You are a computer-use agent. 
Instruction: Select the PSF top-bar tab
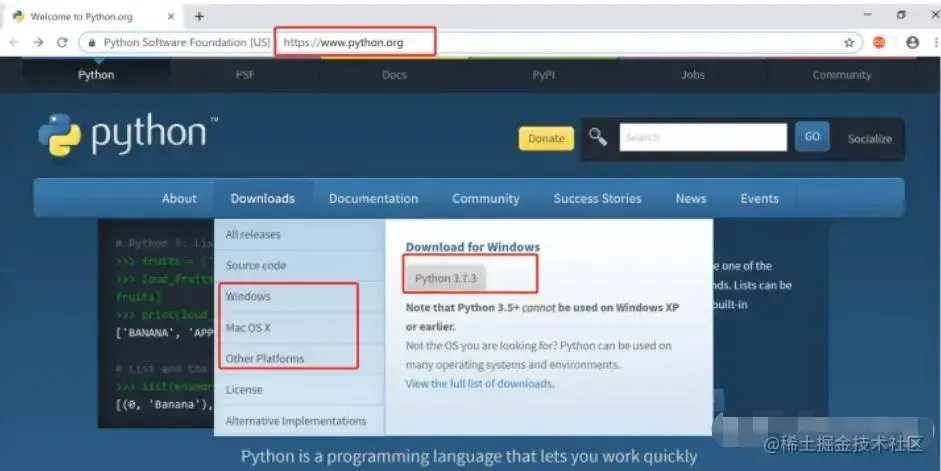[x=245, y=75]
